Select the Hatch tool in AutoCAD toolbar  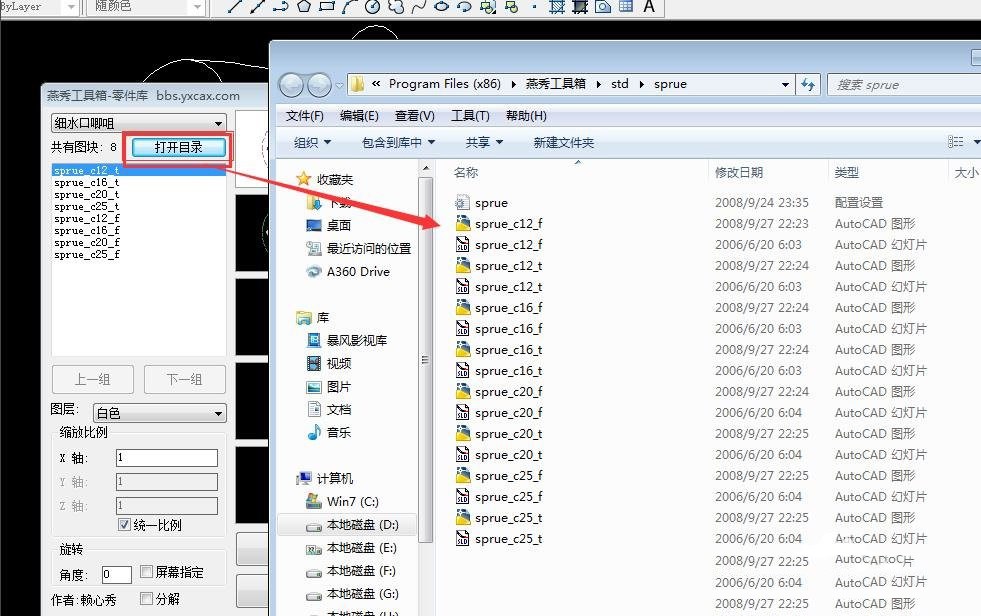click(557, 7)
